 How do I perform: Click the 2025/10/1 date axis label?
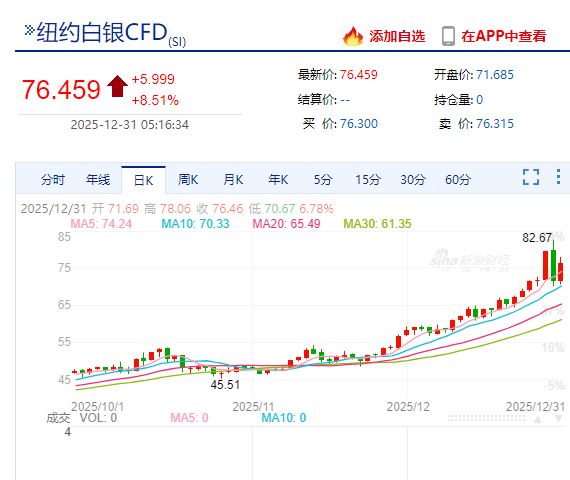click(x=97, y=407)
